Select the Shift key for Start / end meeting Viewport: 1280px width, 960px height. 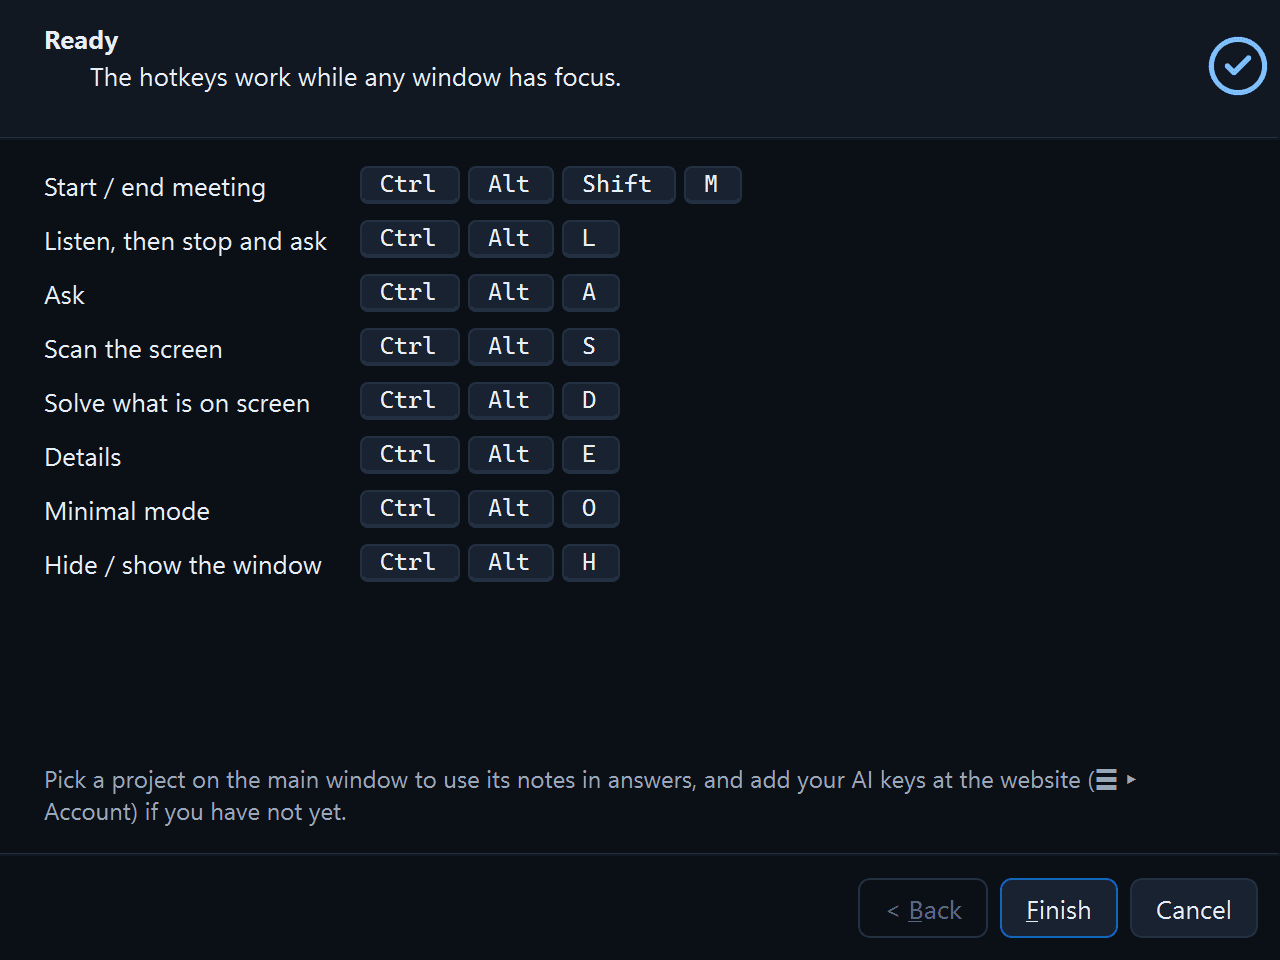point(618,185)
